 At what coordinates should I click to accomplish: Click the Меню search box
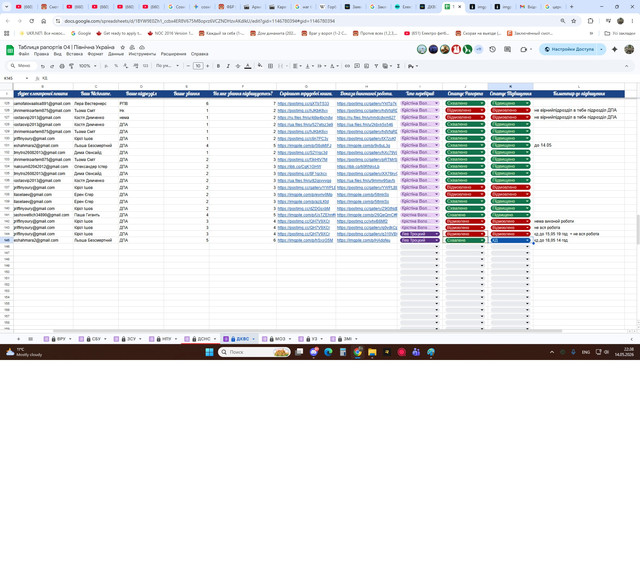[22, 66]
